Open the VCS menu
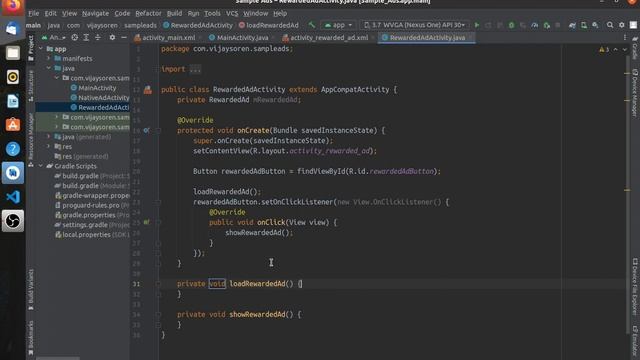 pyautogui.click(x=232, y=13)
